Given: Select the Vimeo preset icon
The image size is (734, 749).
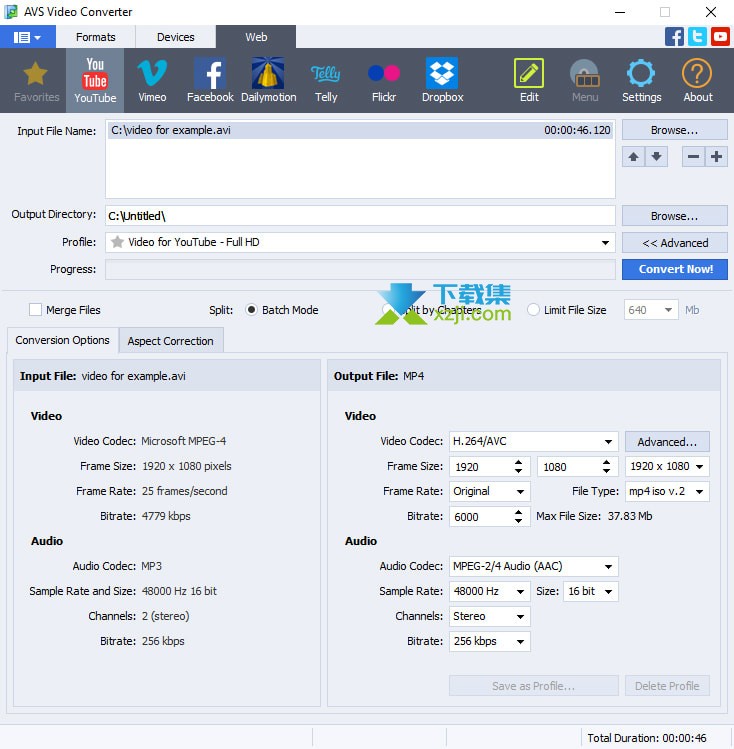Looking at the screenshot, I should point(152,81).
